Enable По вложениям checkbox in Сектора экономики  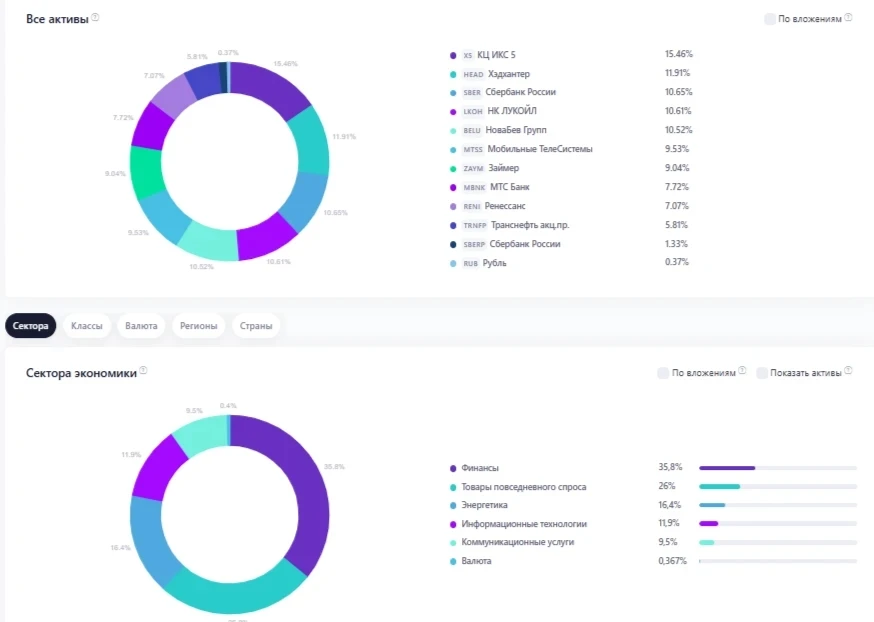(x=663, y=373)
